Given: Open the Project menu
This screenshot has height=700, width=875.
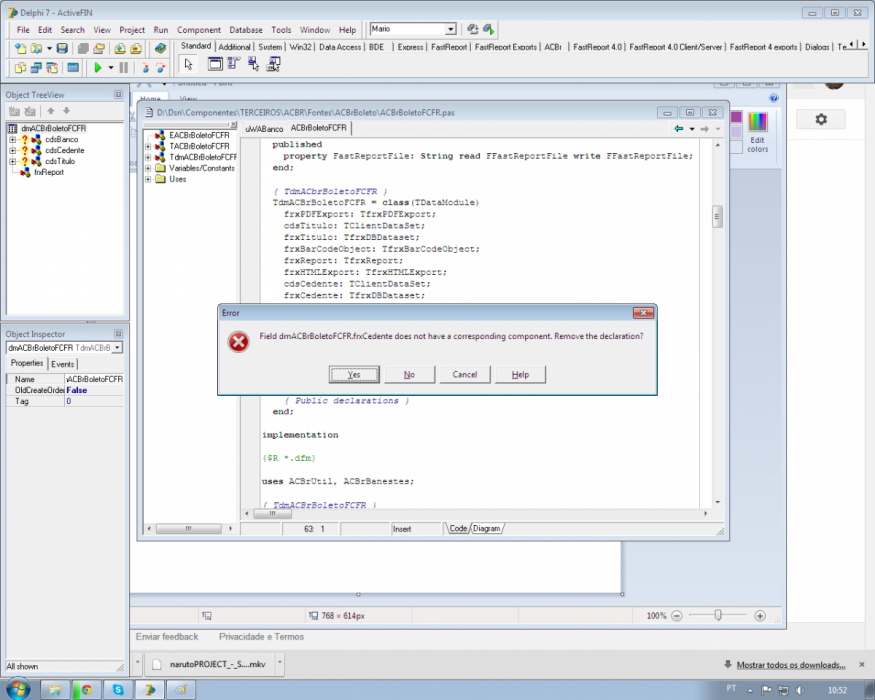Looking at the screenshot, I should point(132,30).
